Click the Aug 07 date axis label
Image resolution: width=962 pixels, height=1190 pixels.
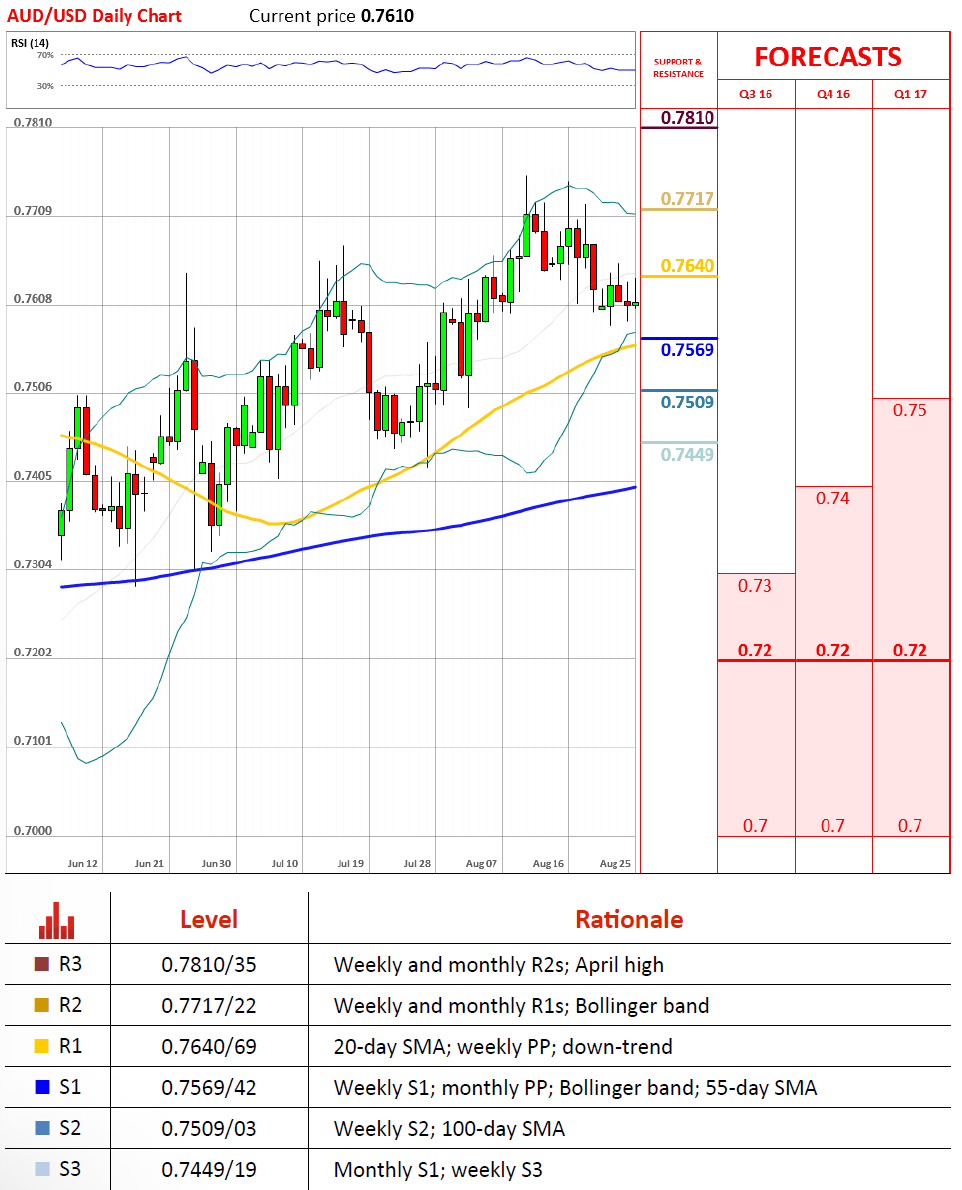[481, 864]
